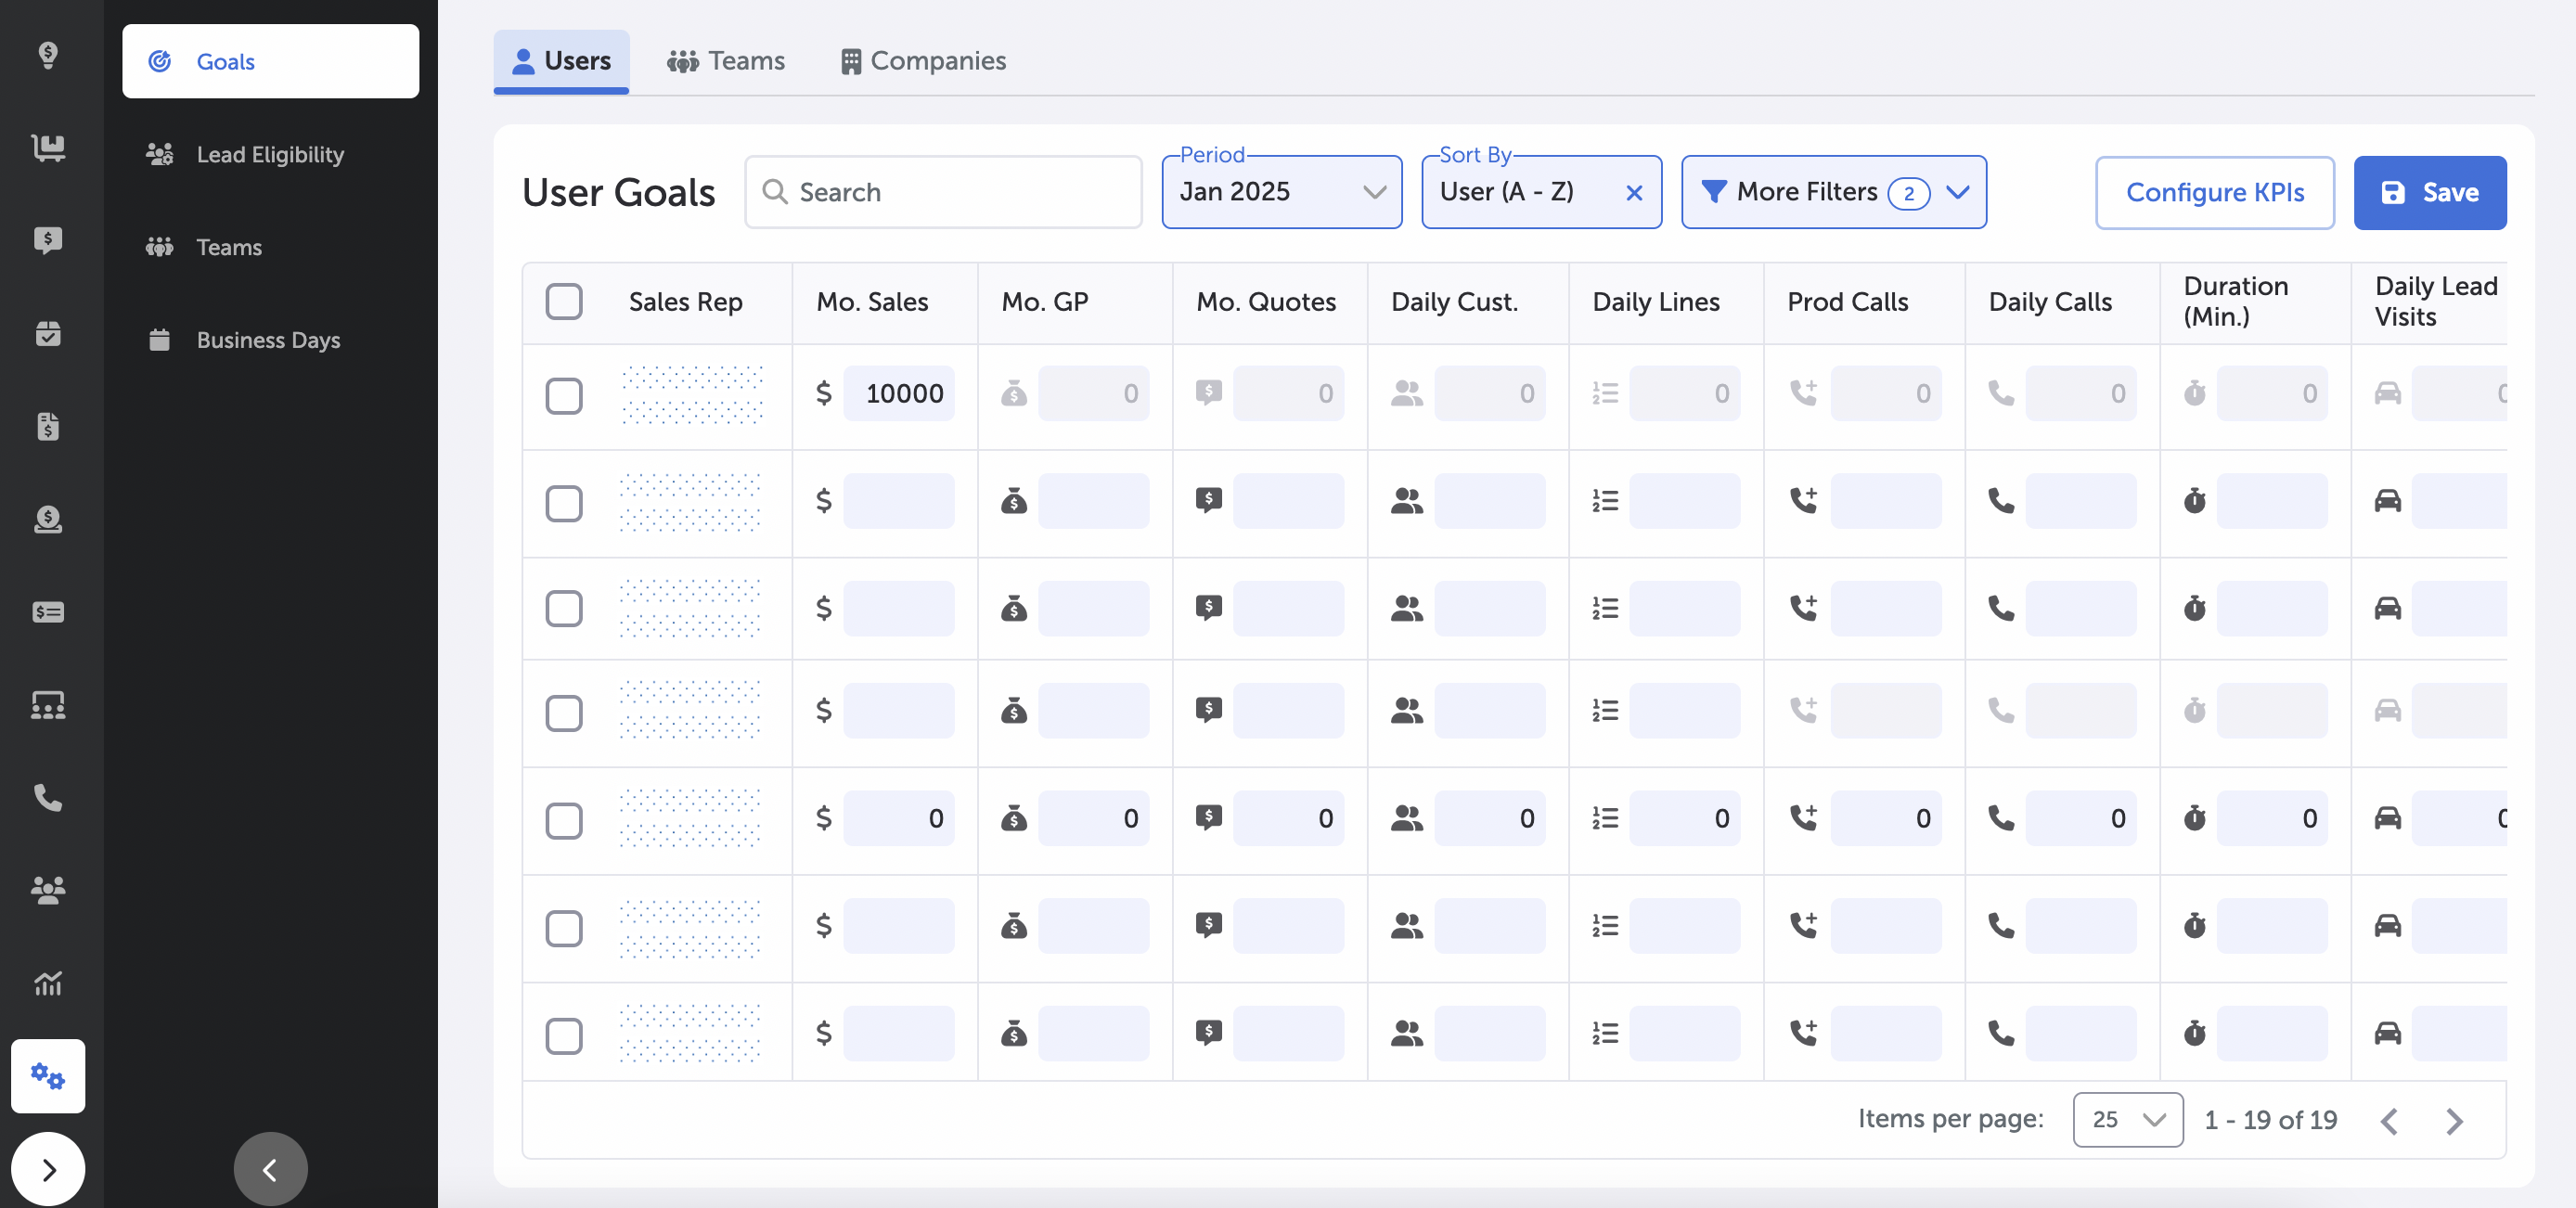The height and width of the screenshot is (1208, 2576).
Task: Click the customers icon in fourth row
Action: click(x=1406, y=710)
